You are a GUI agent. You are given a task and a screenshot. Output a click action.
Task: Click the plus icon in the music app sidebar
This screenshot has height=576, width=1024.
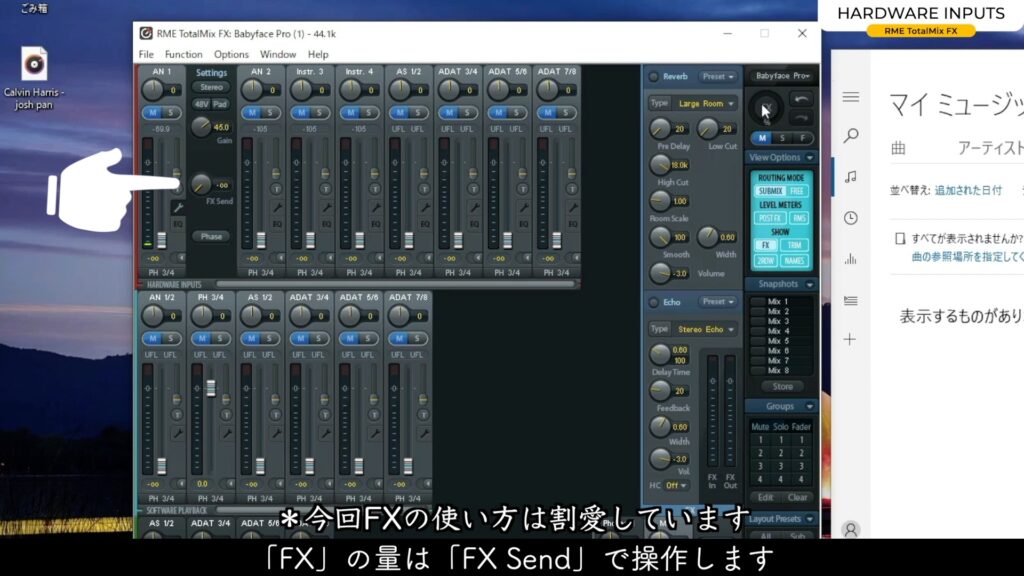click(850, 339)
